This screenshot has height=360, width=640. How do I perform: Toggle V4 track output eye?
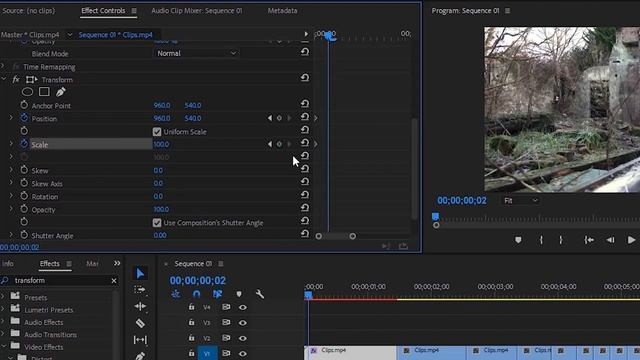point(242,307)
